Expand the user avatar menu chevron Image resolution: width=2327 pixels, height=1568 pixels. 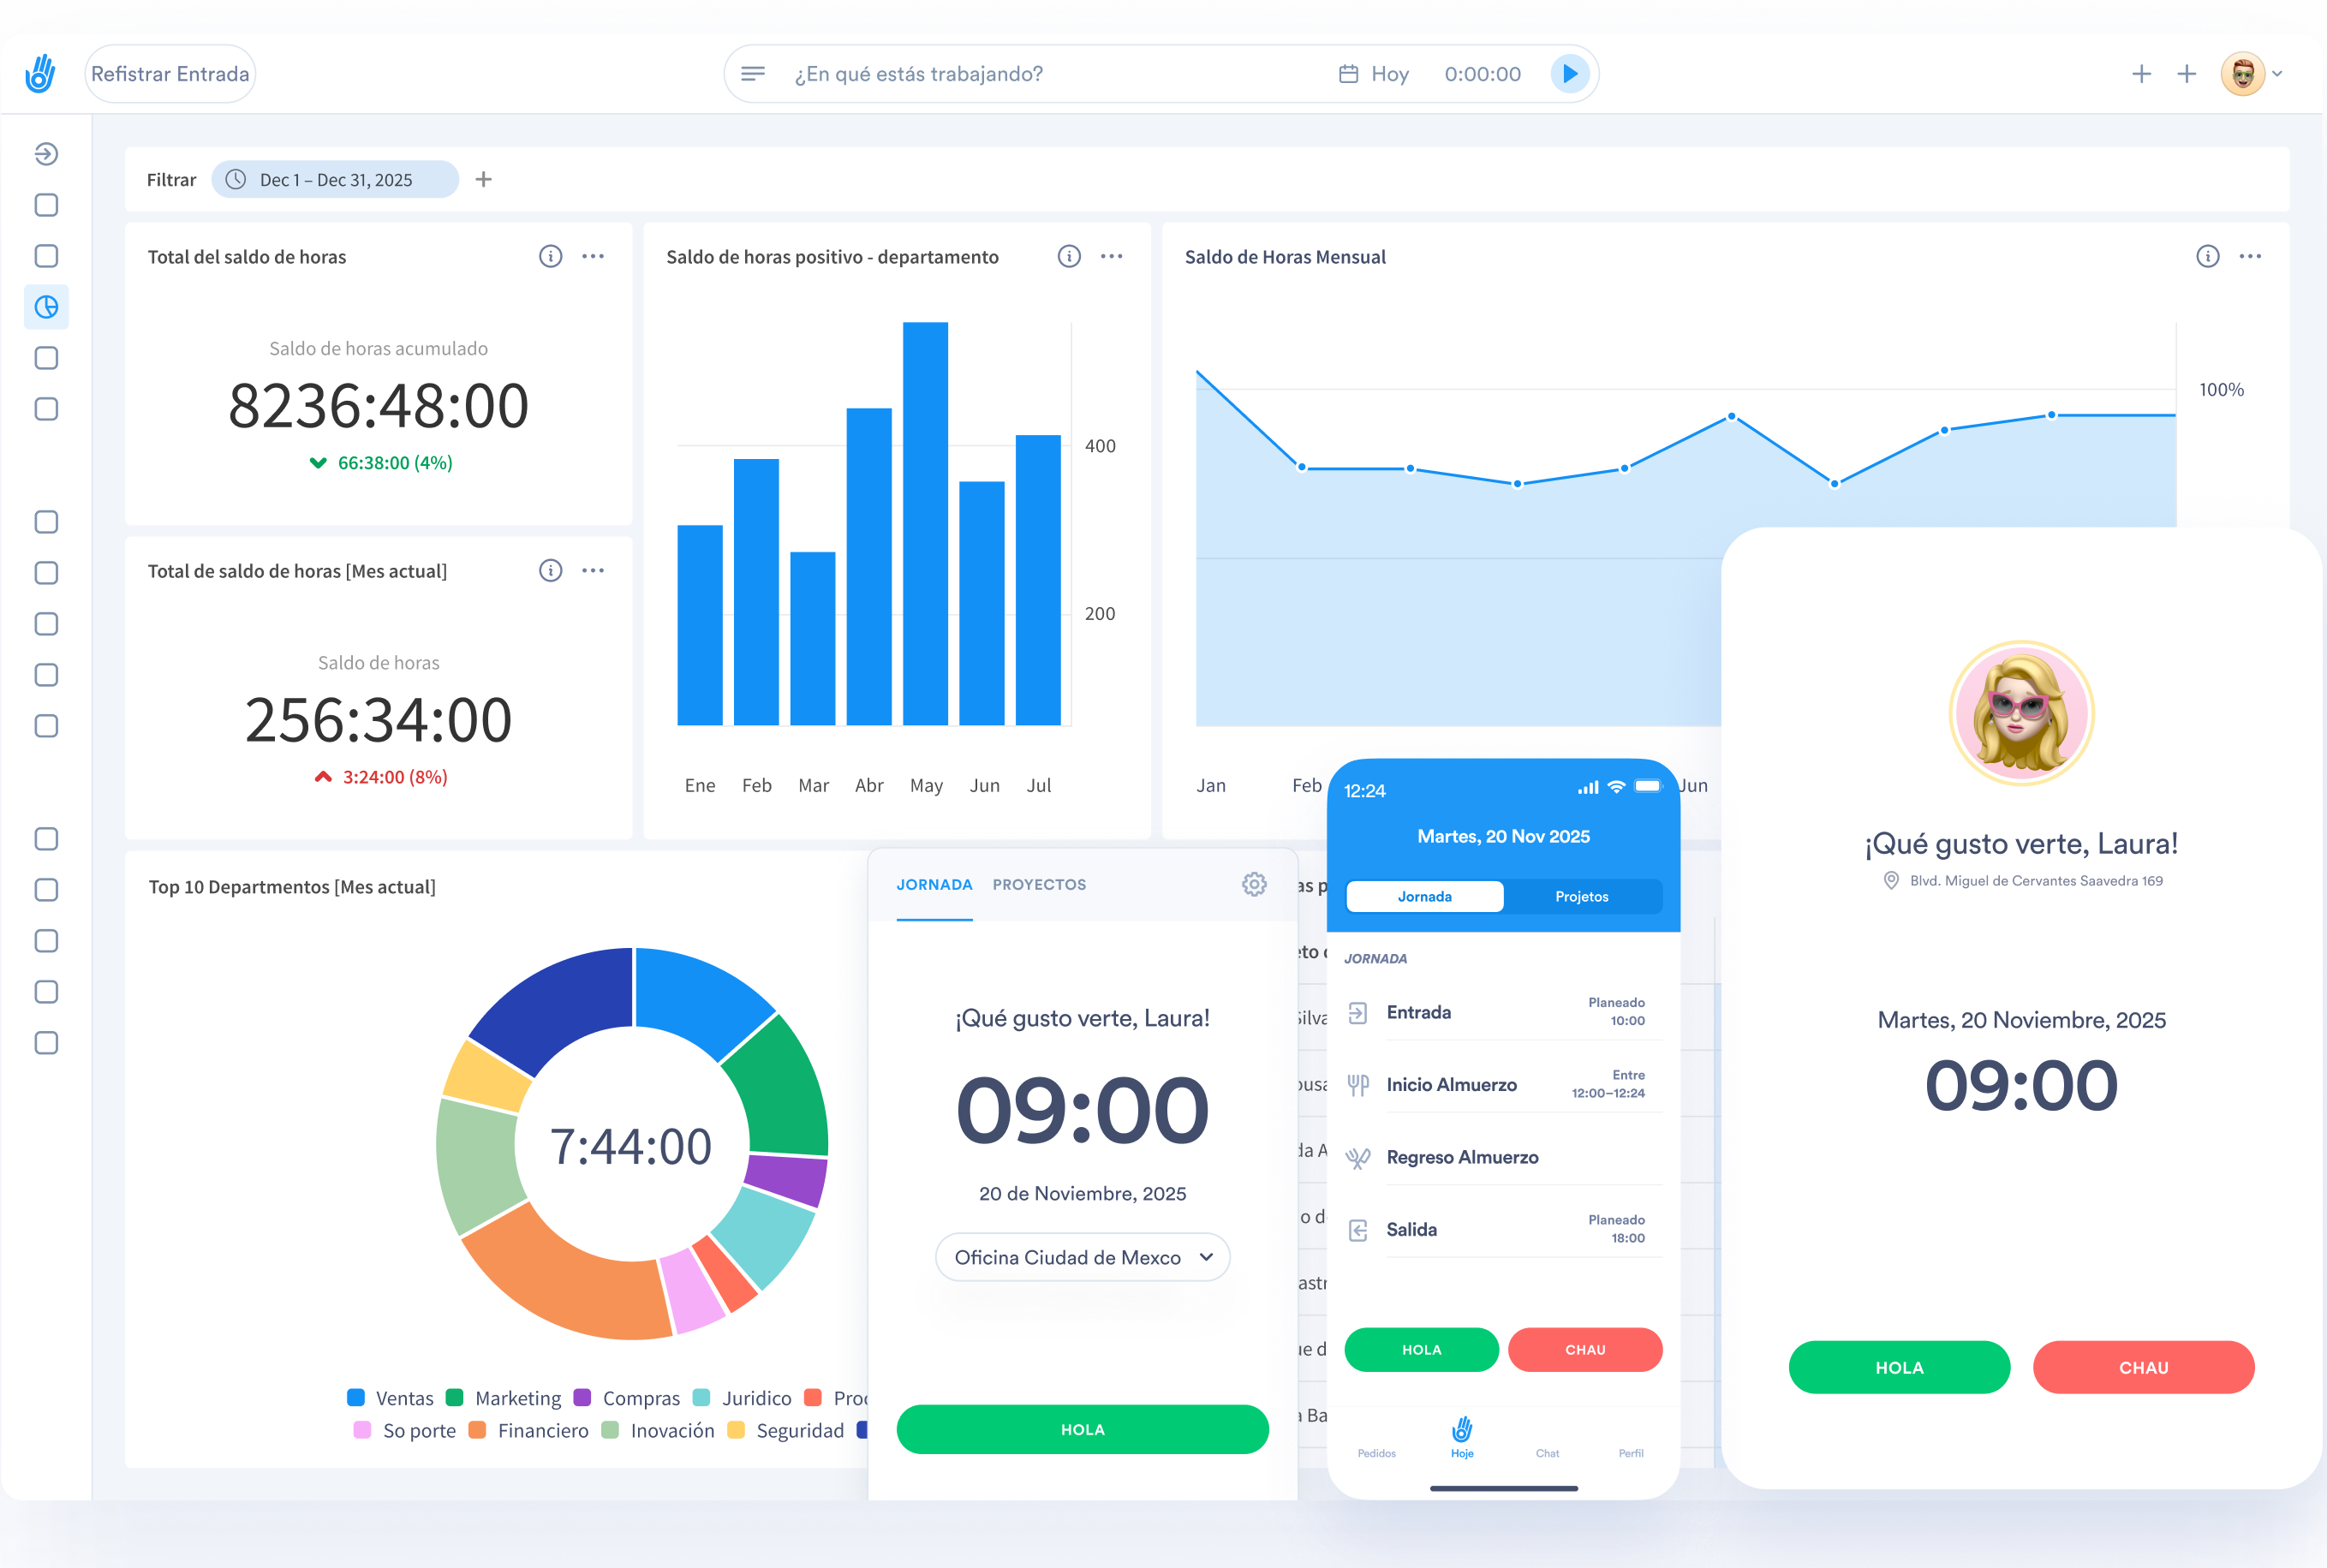(x=2277, y=73)
